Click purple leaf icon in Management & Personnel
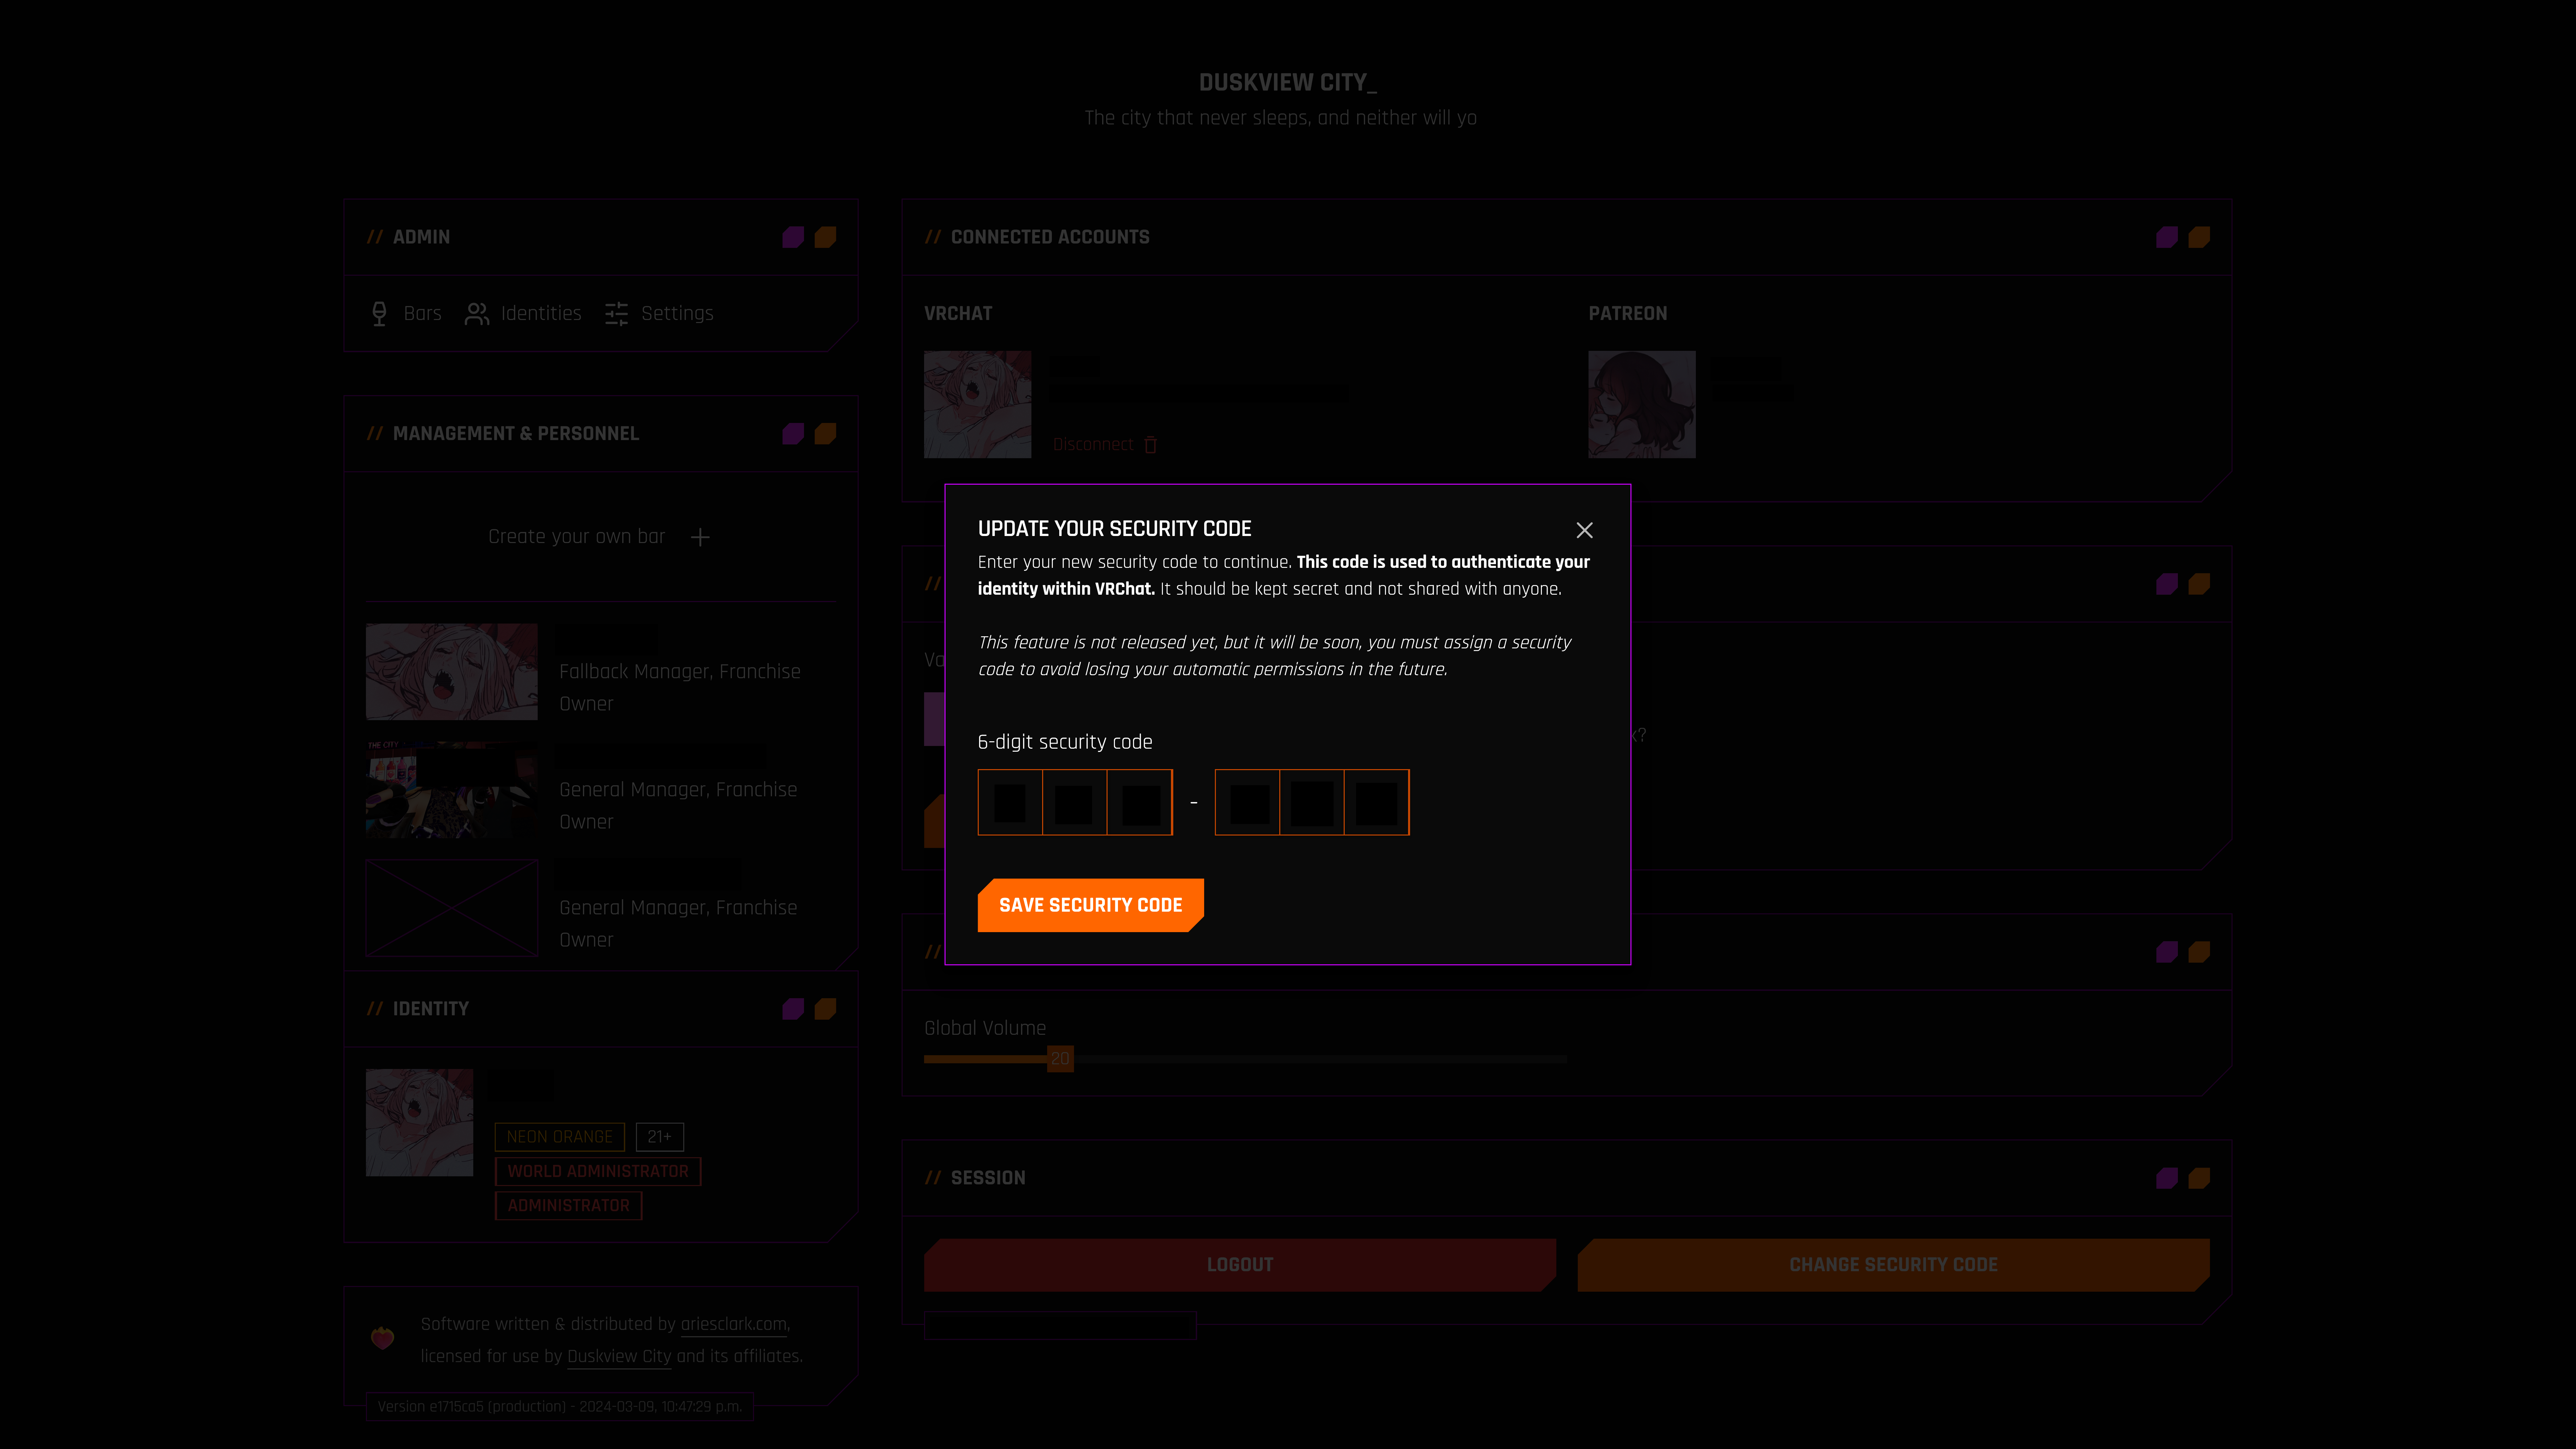Image resolution: width=2576 pixels, height=1449 pixels. click(793, 433)
